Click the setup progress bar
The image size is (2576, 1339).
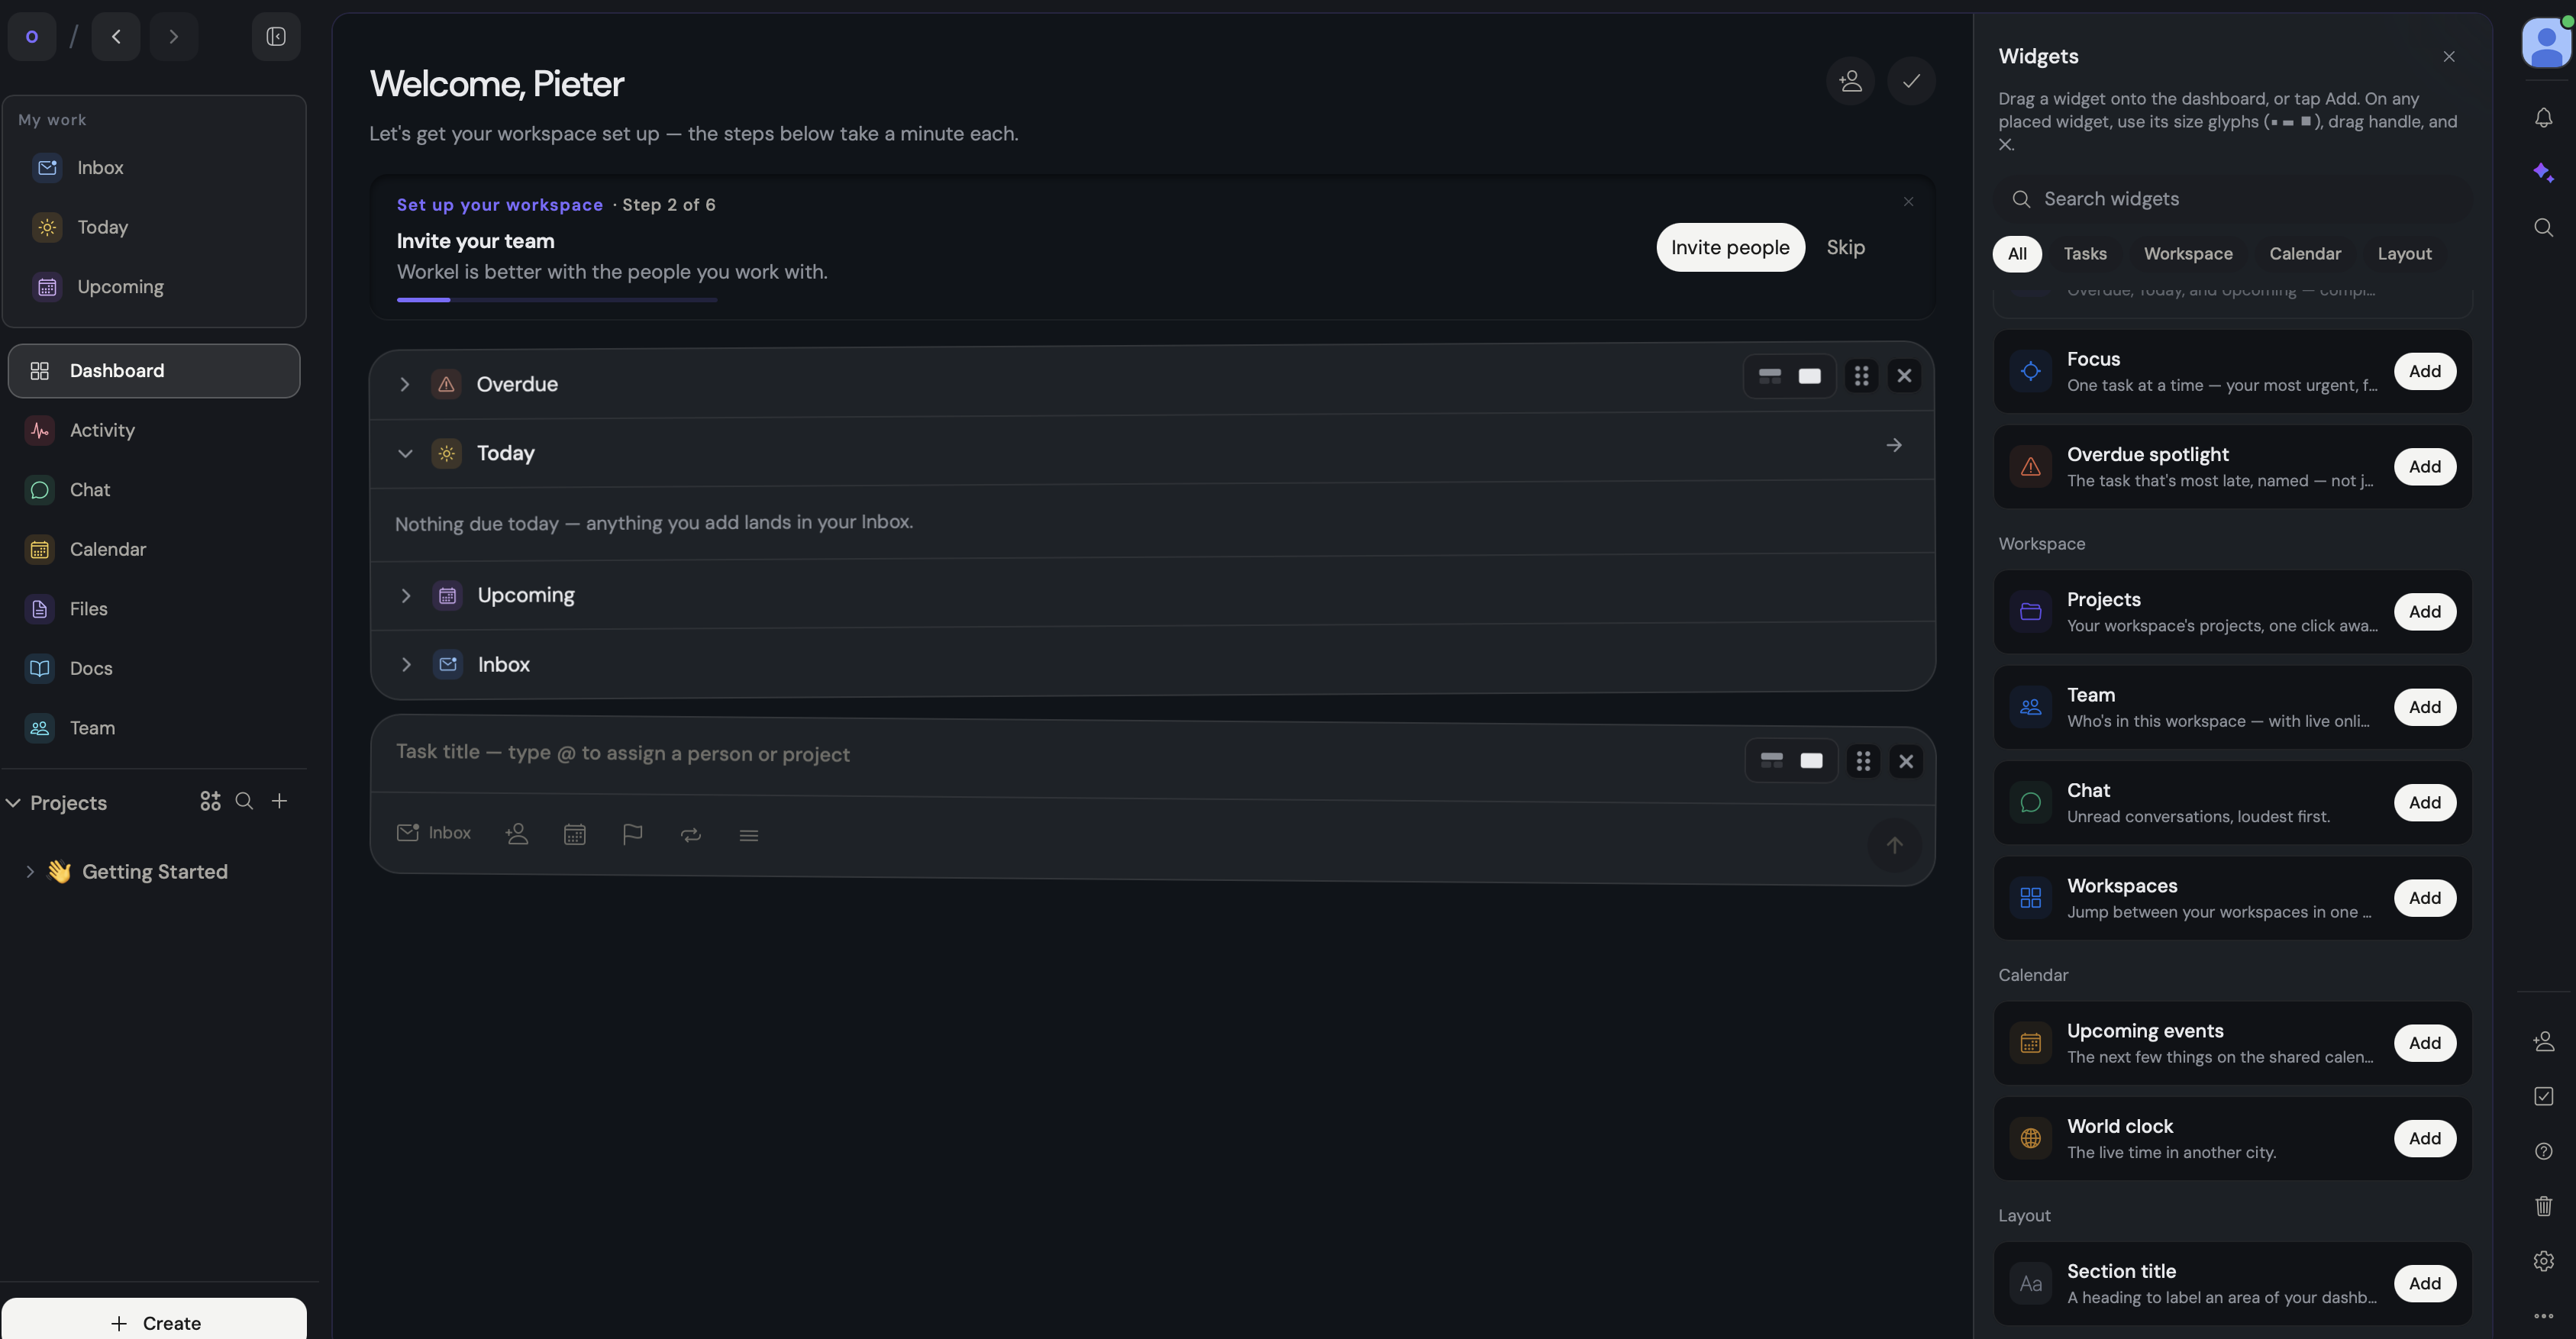click(557, 299)
